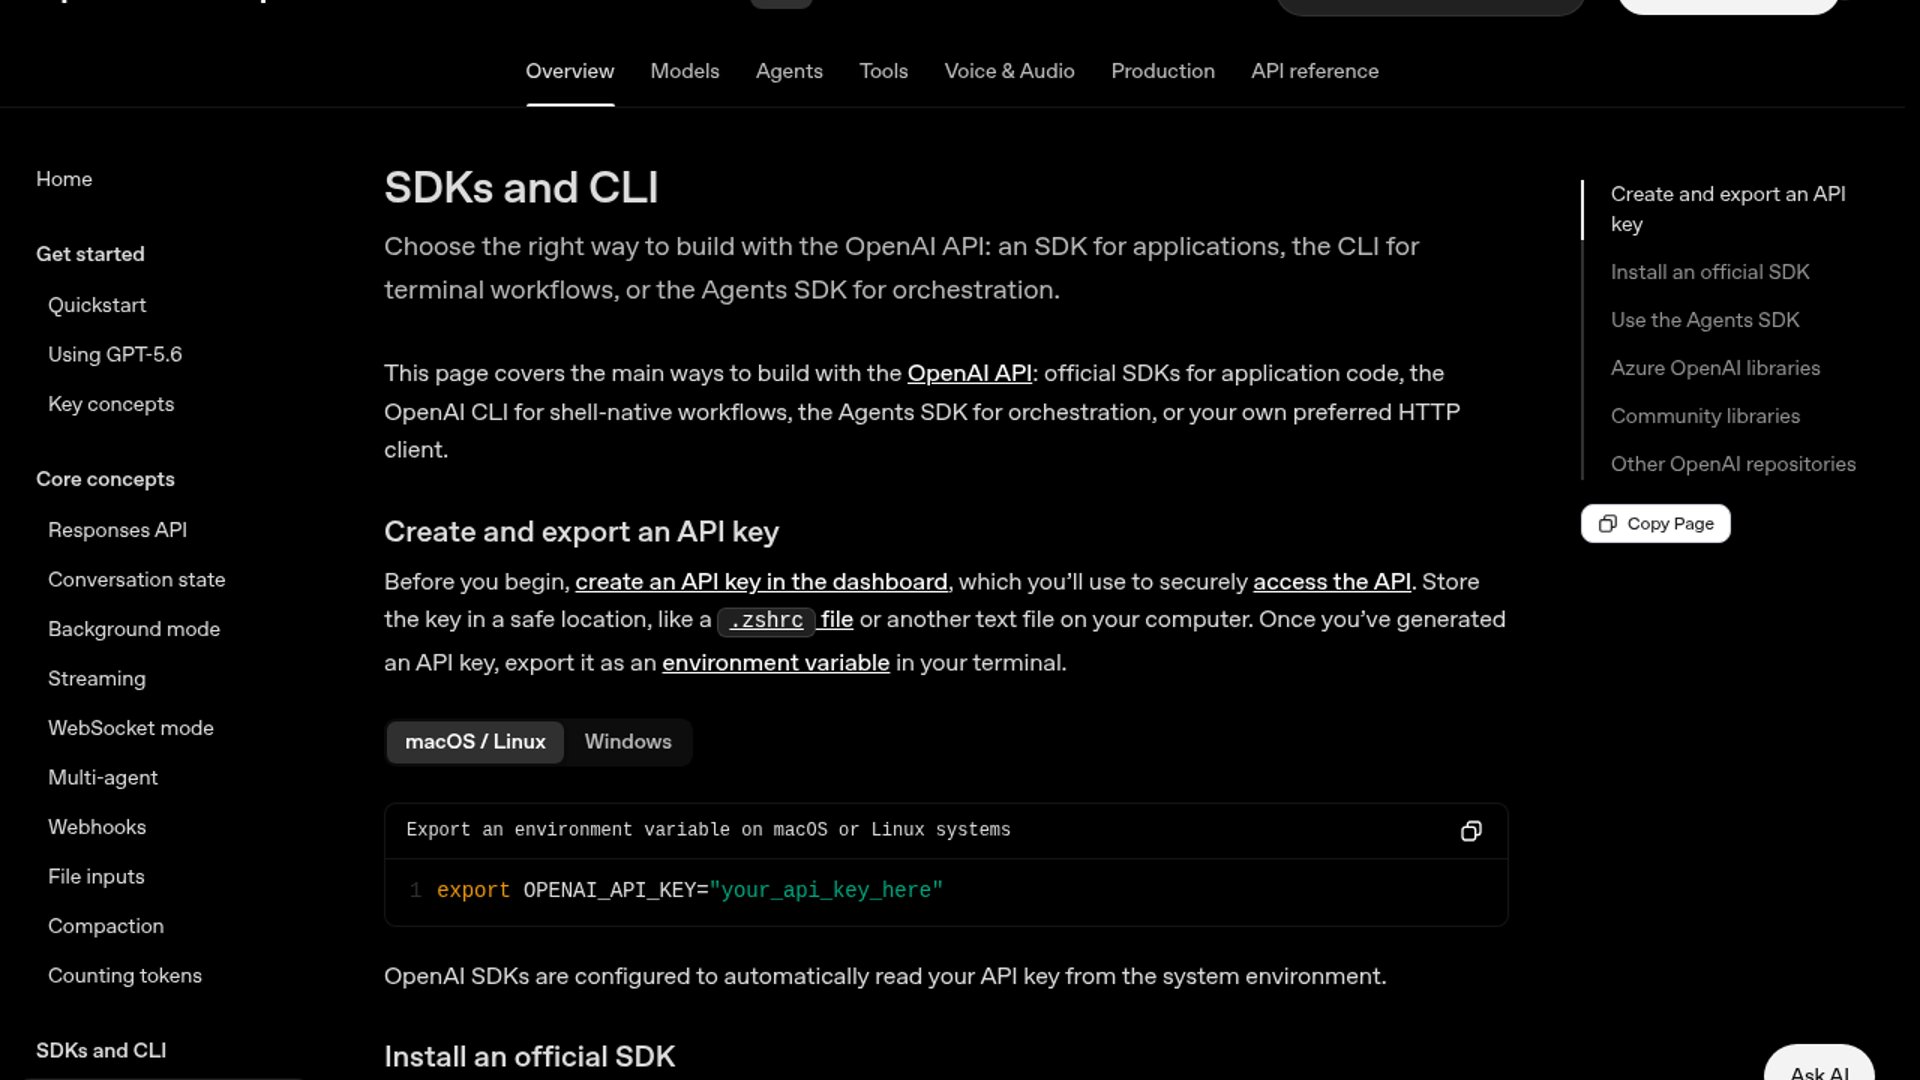Screen dimensions: 1920x1080
Task: Click the Copy Page button
Action: [1655, 524]
